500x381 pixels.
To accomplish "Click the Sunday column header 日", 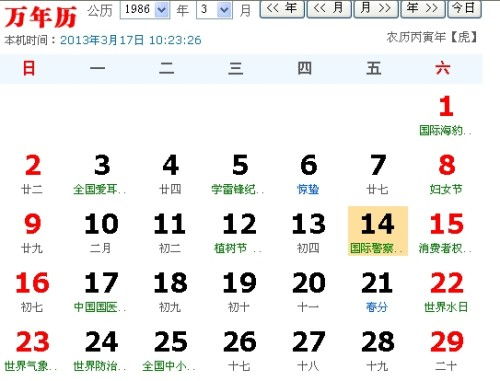I will [29, 68].
